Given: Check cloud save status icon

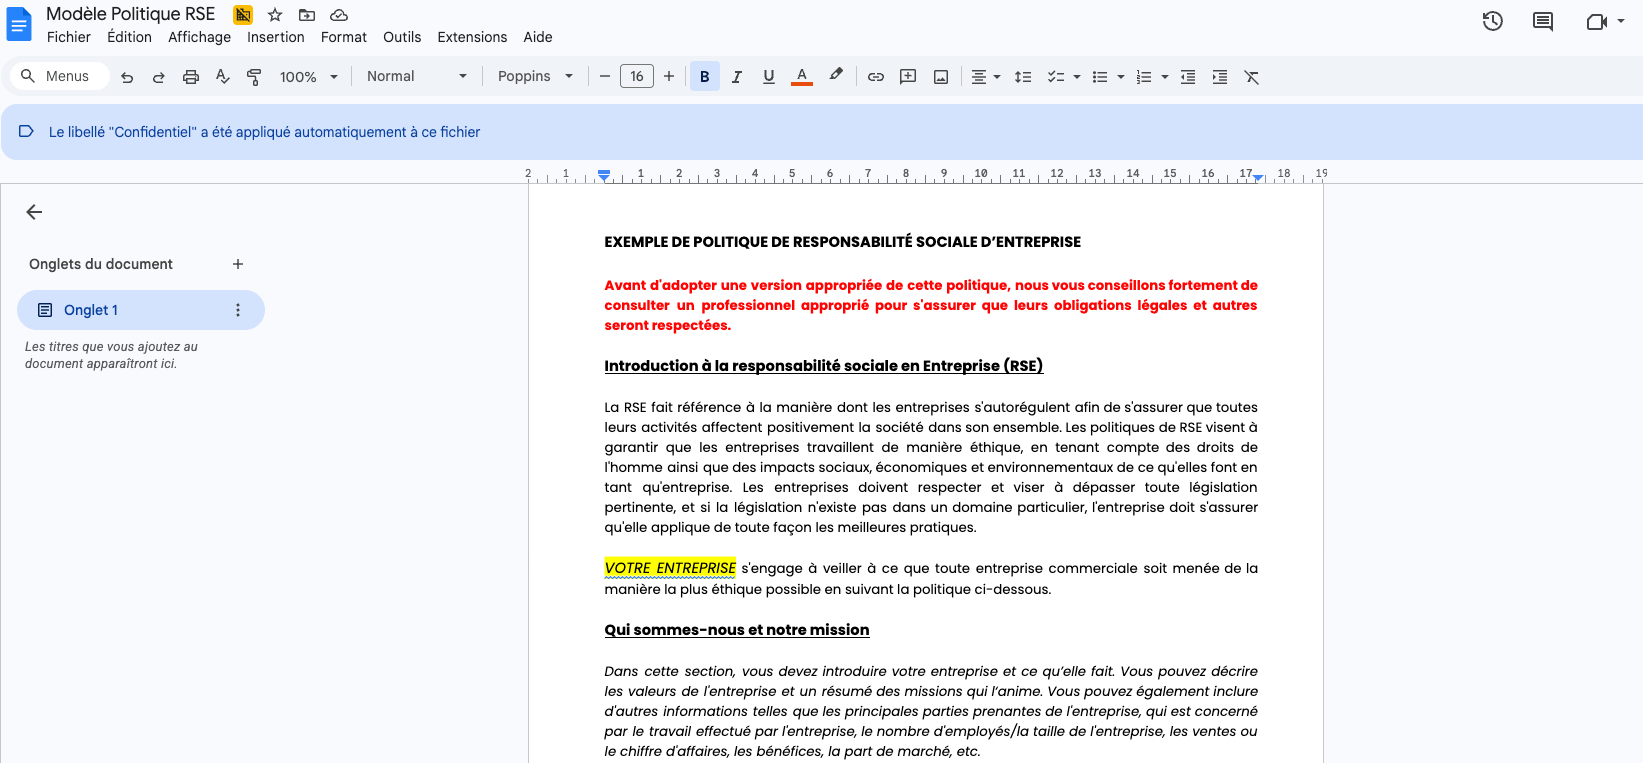Looking at the screenshot, I should click(x=339, y=15).
